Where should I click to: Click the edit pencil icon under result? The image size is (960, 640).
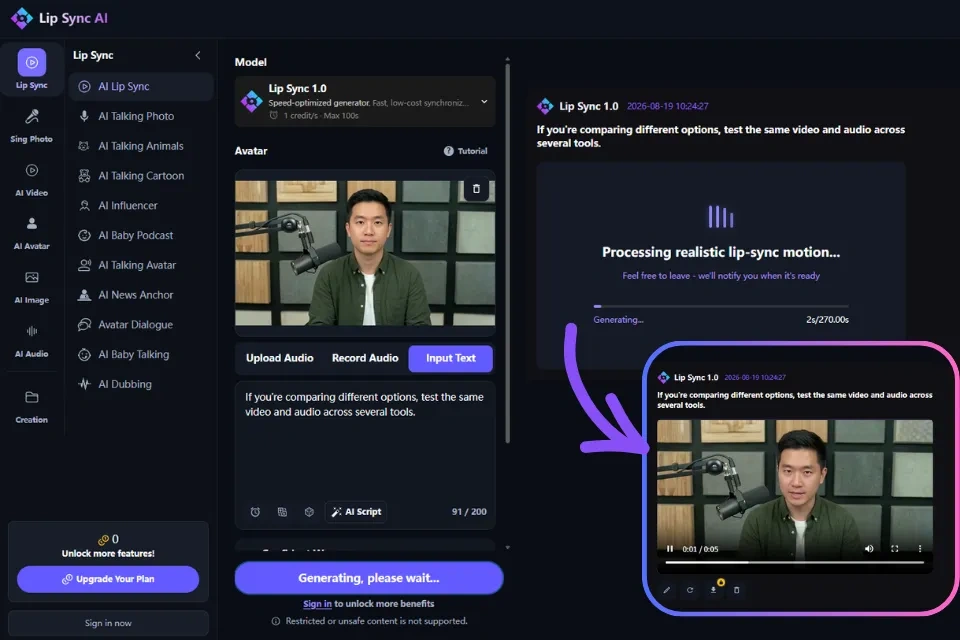667,590
